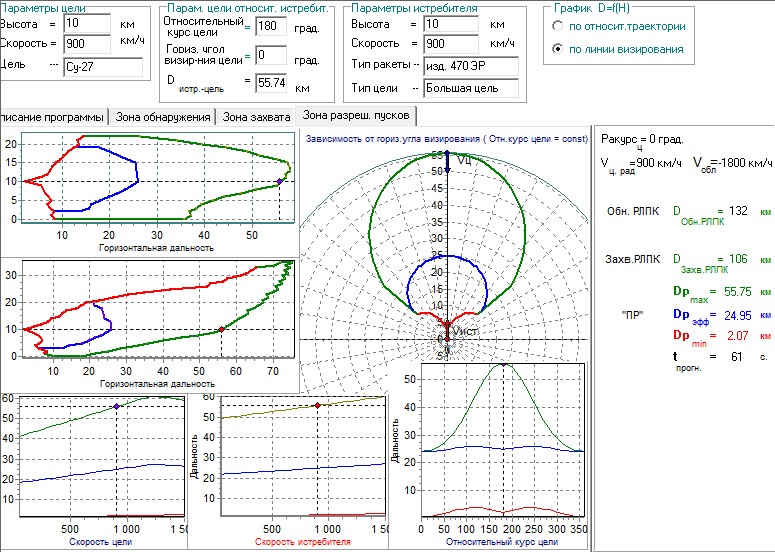Click the 'Относительный курс цели' axis label
The image size is (775, 552).
[502, 542]
